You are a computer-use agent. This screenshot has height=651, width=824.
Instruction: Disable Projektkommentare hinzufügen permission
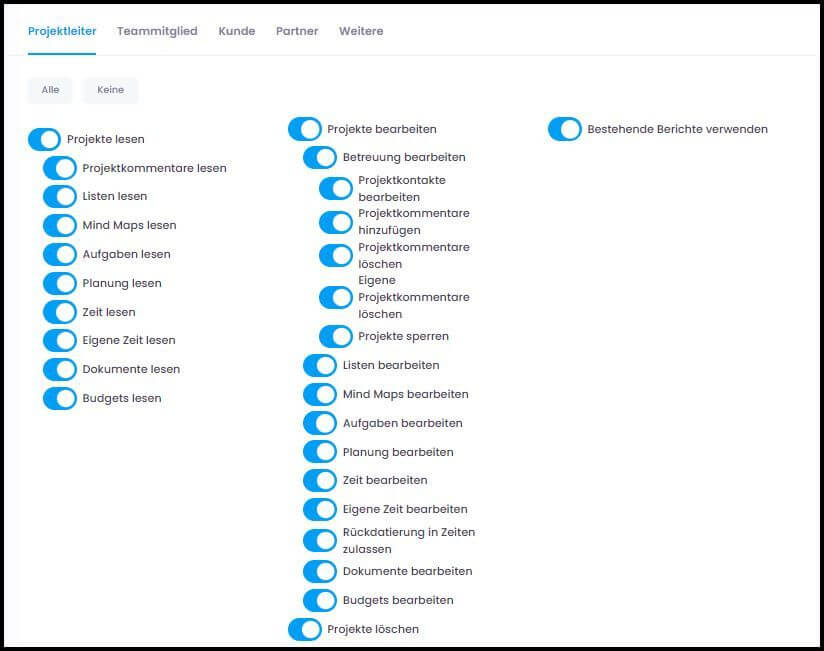[336, 222]
